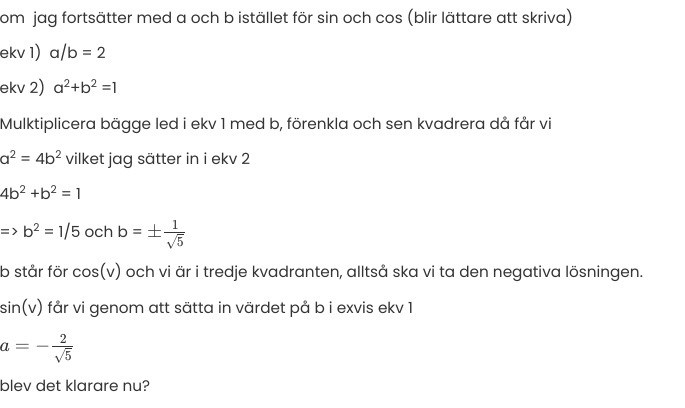Click the equation "a/b = 2"
The height and width of the screenshot is (408, 685).
click(x=77, y=53)
